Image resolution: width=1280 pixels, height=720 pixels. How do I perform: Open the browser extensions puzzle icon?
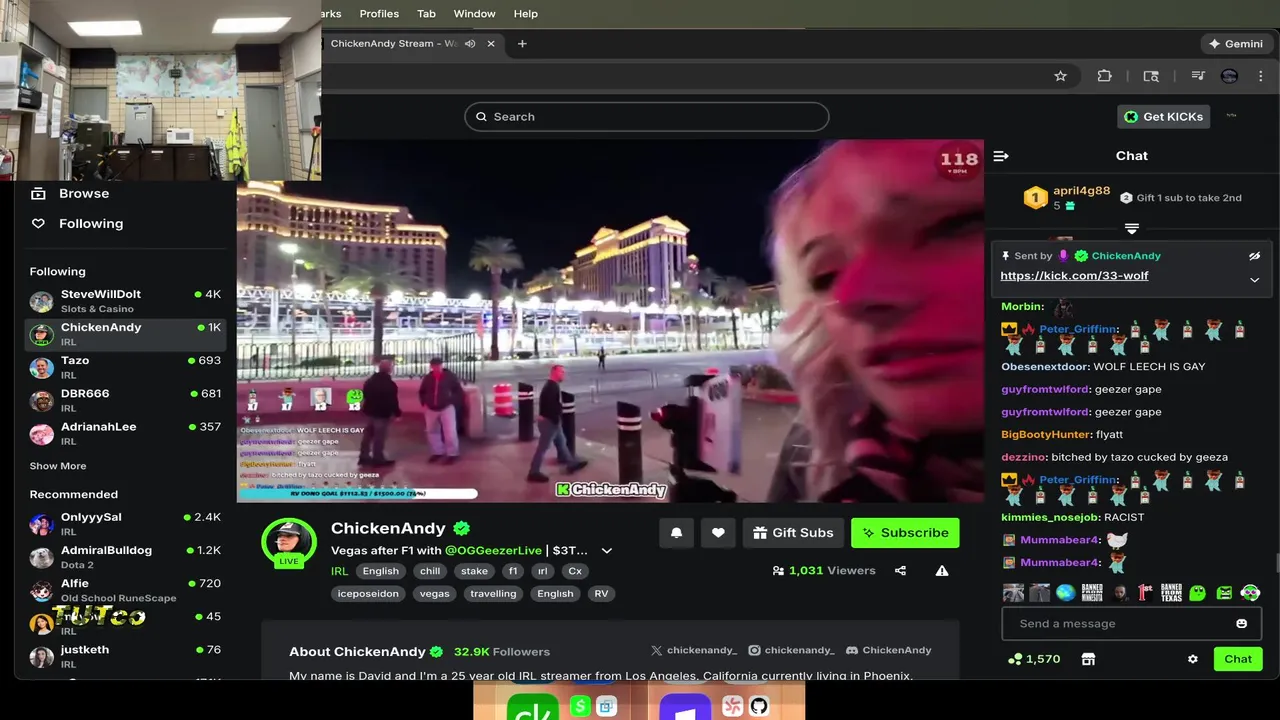pos(1104,76)
